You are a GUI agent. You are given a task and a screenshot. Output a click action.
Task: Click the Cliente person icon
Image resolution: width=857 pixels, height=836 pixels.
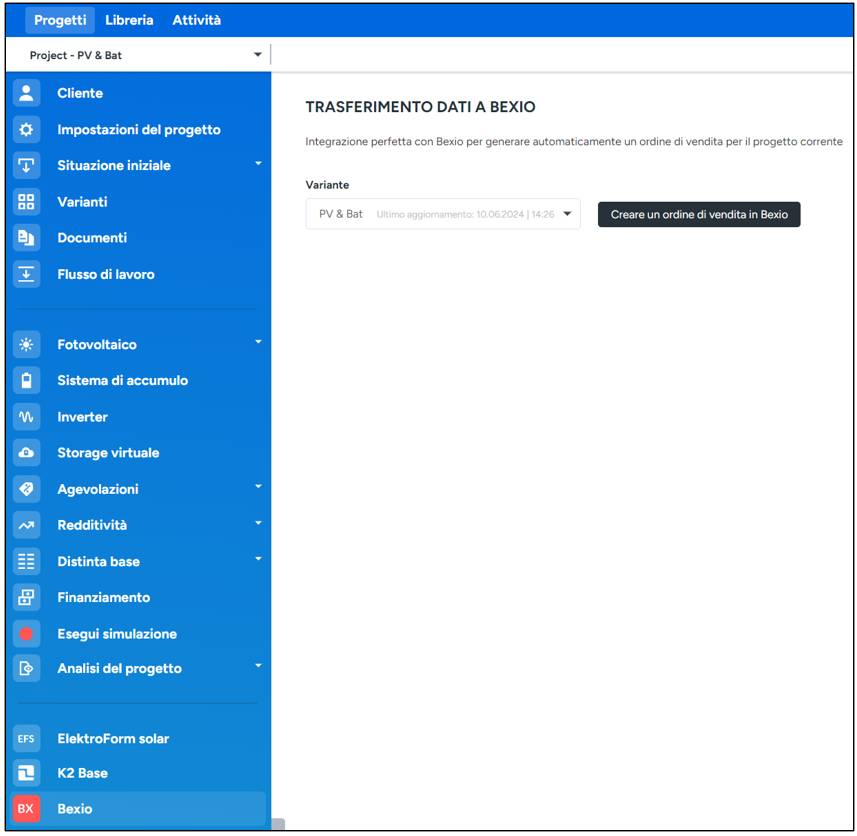[26, 93]
